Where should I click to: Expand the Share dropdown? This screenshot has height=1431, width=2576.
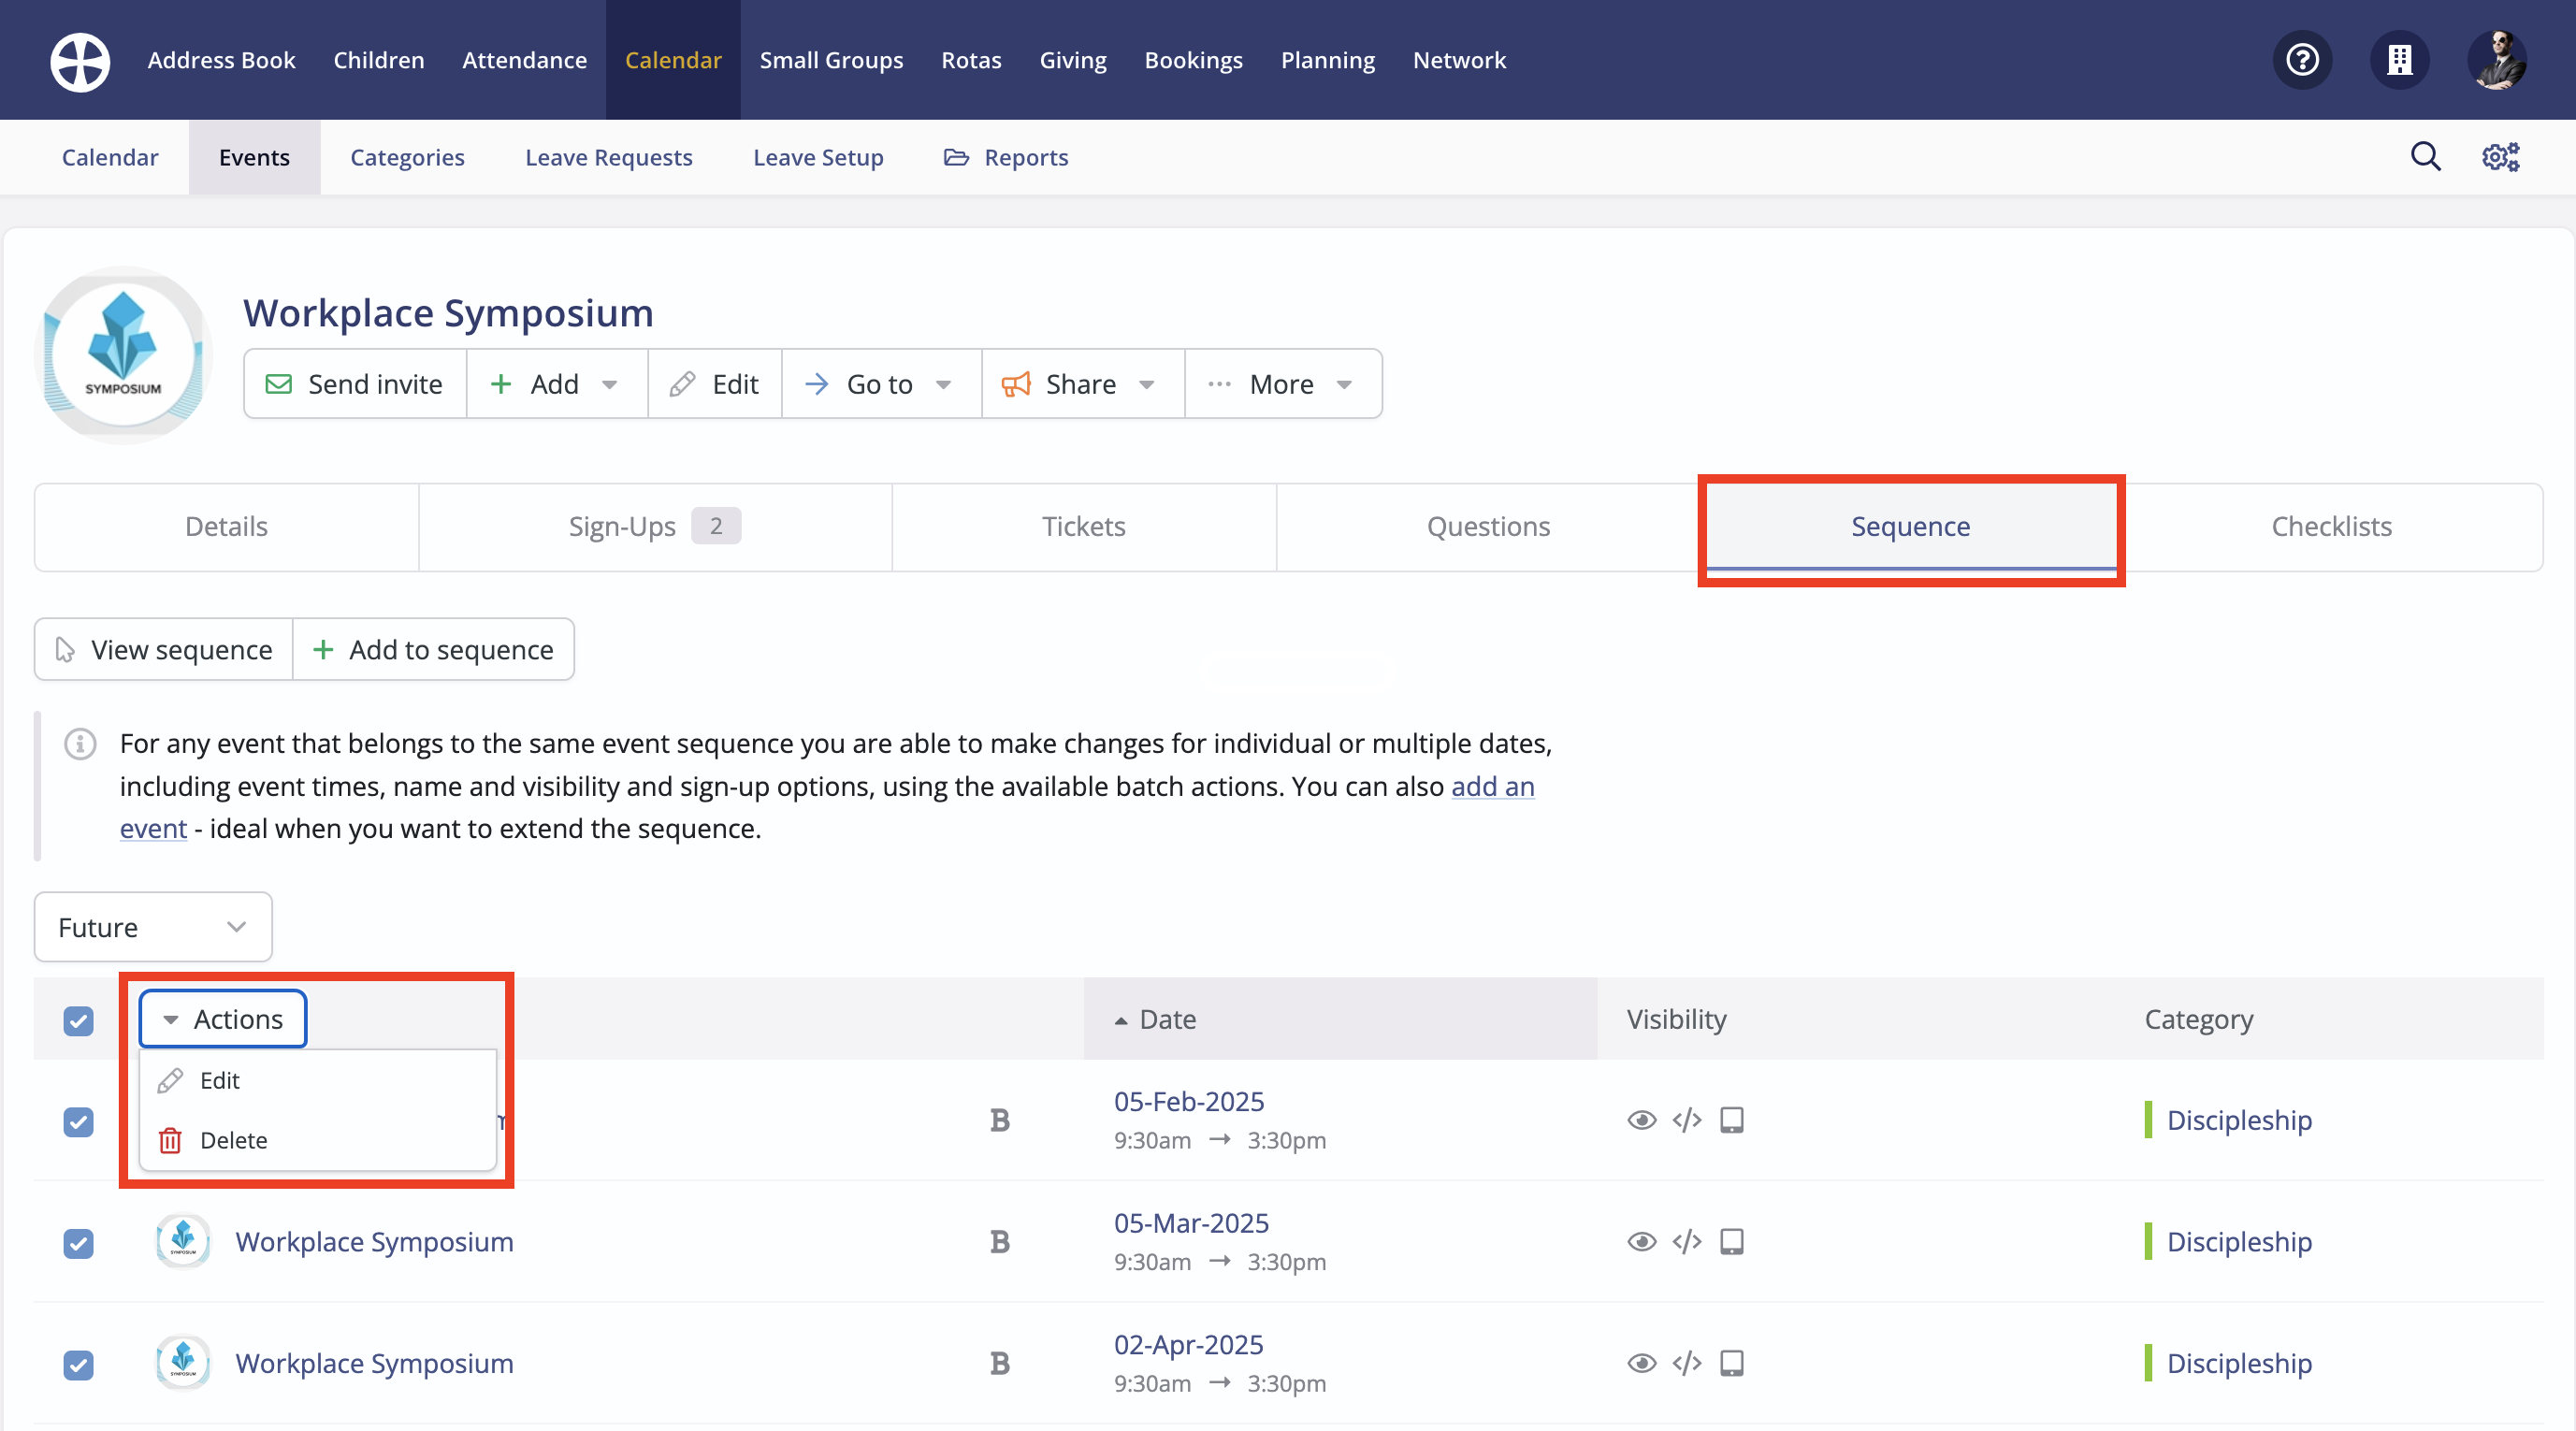[1083, 384]
